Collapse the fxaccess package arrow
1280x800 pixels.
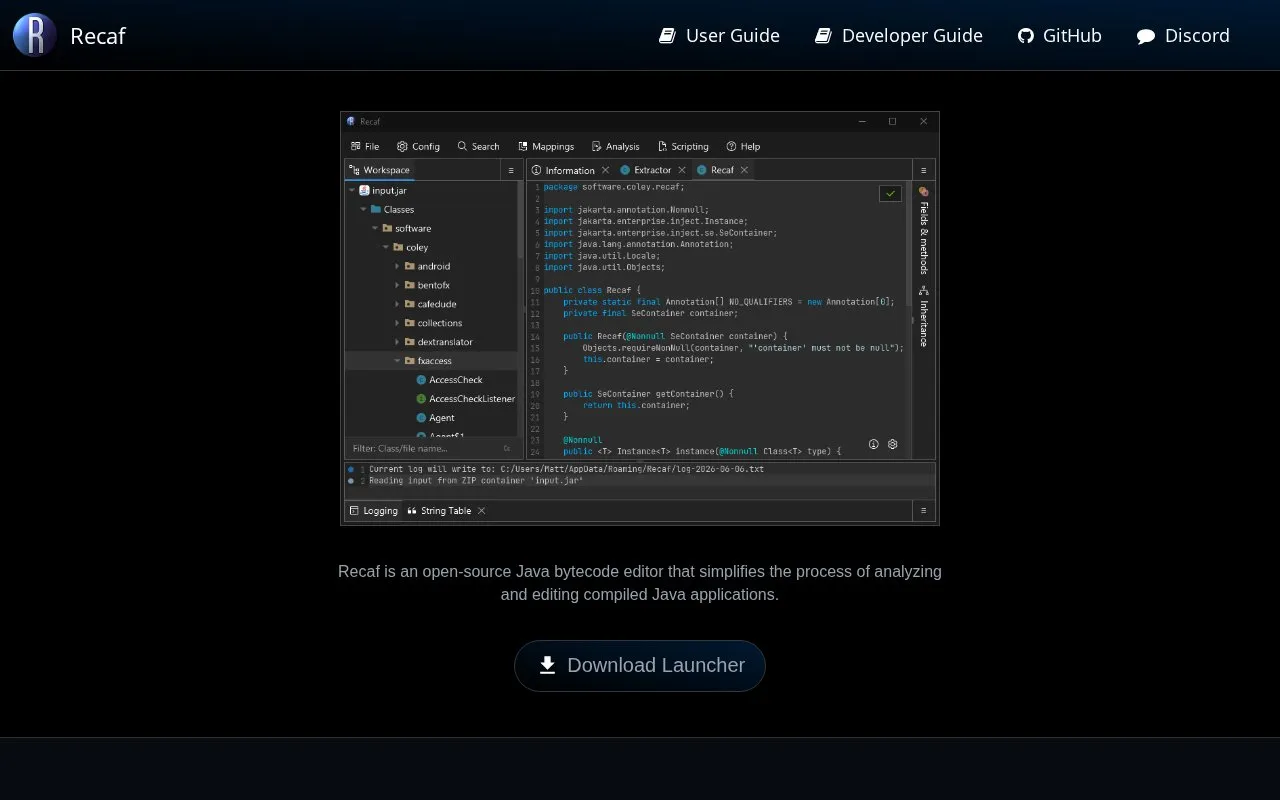397,361
